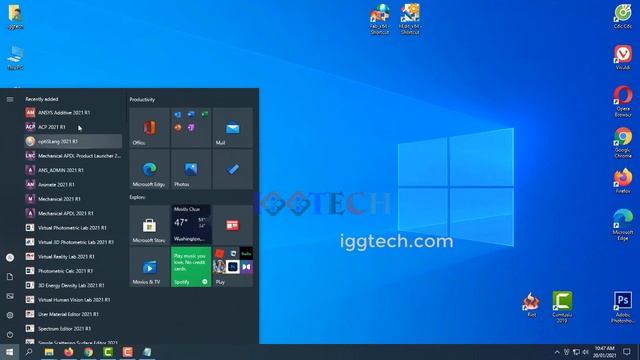Open Virtual Photometric Lab 2021 R1
Viewport: 640px width, 360px height.
pyautogui.click(x=73, y=227)
